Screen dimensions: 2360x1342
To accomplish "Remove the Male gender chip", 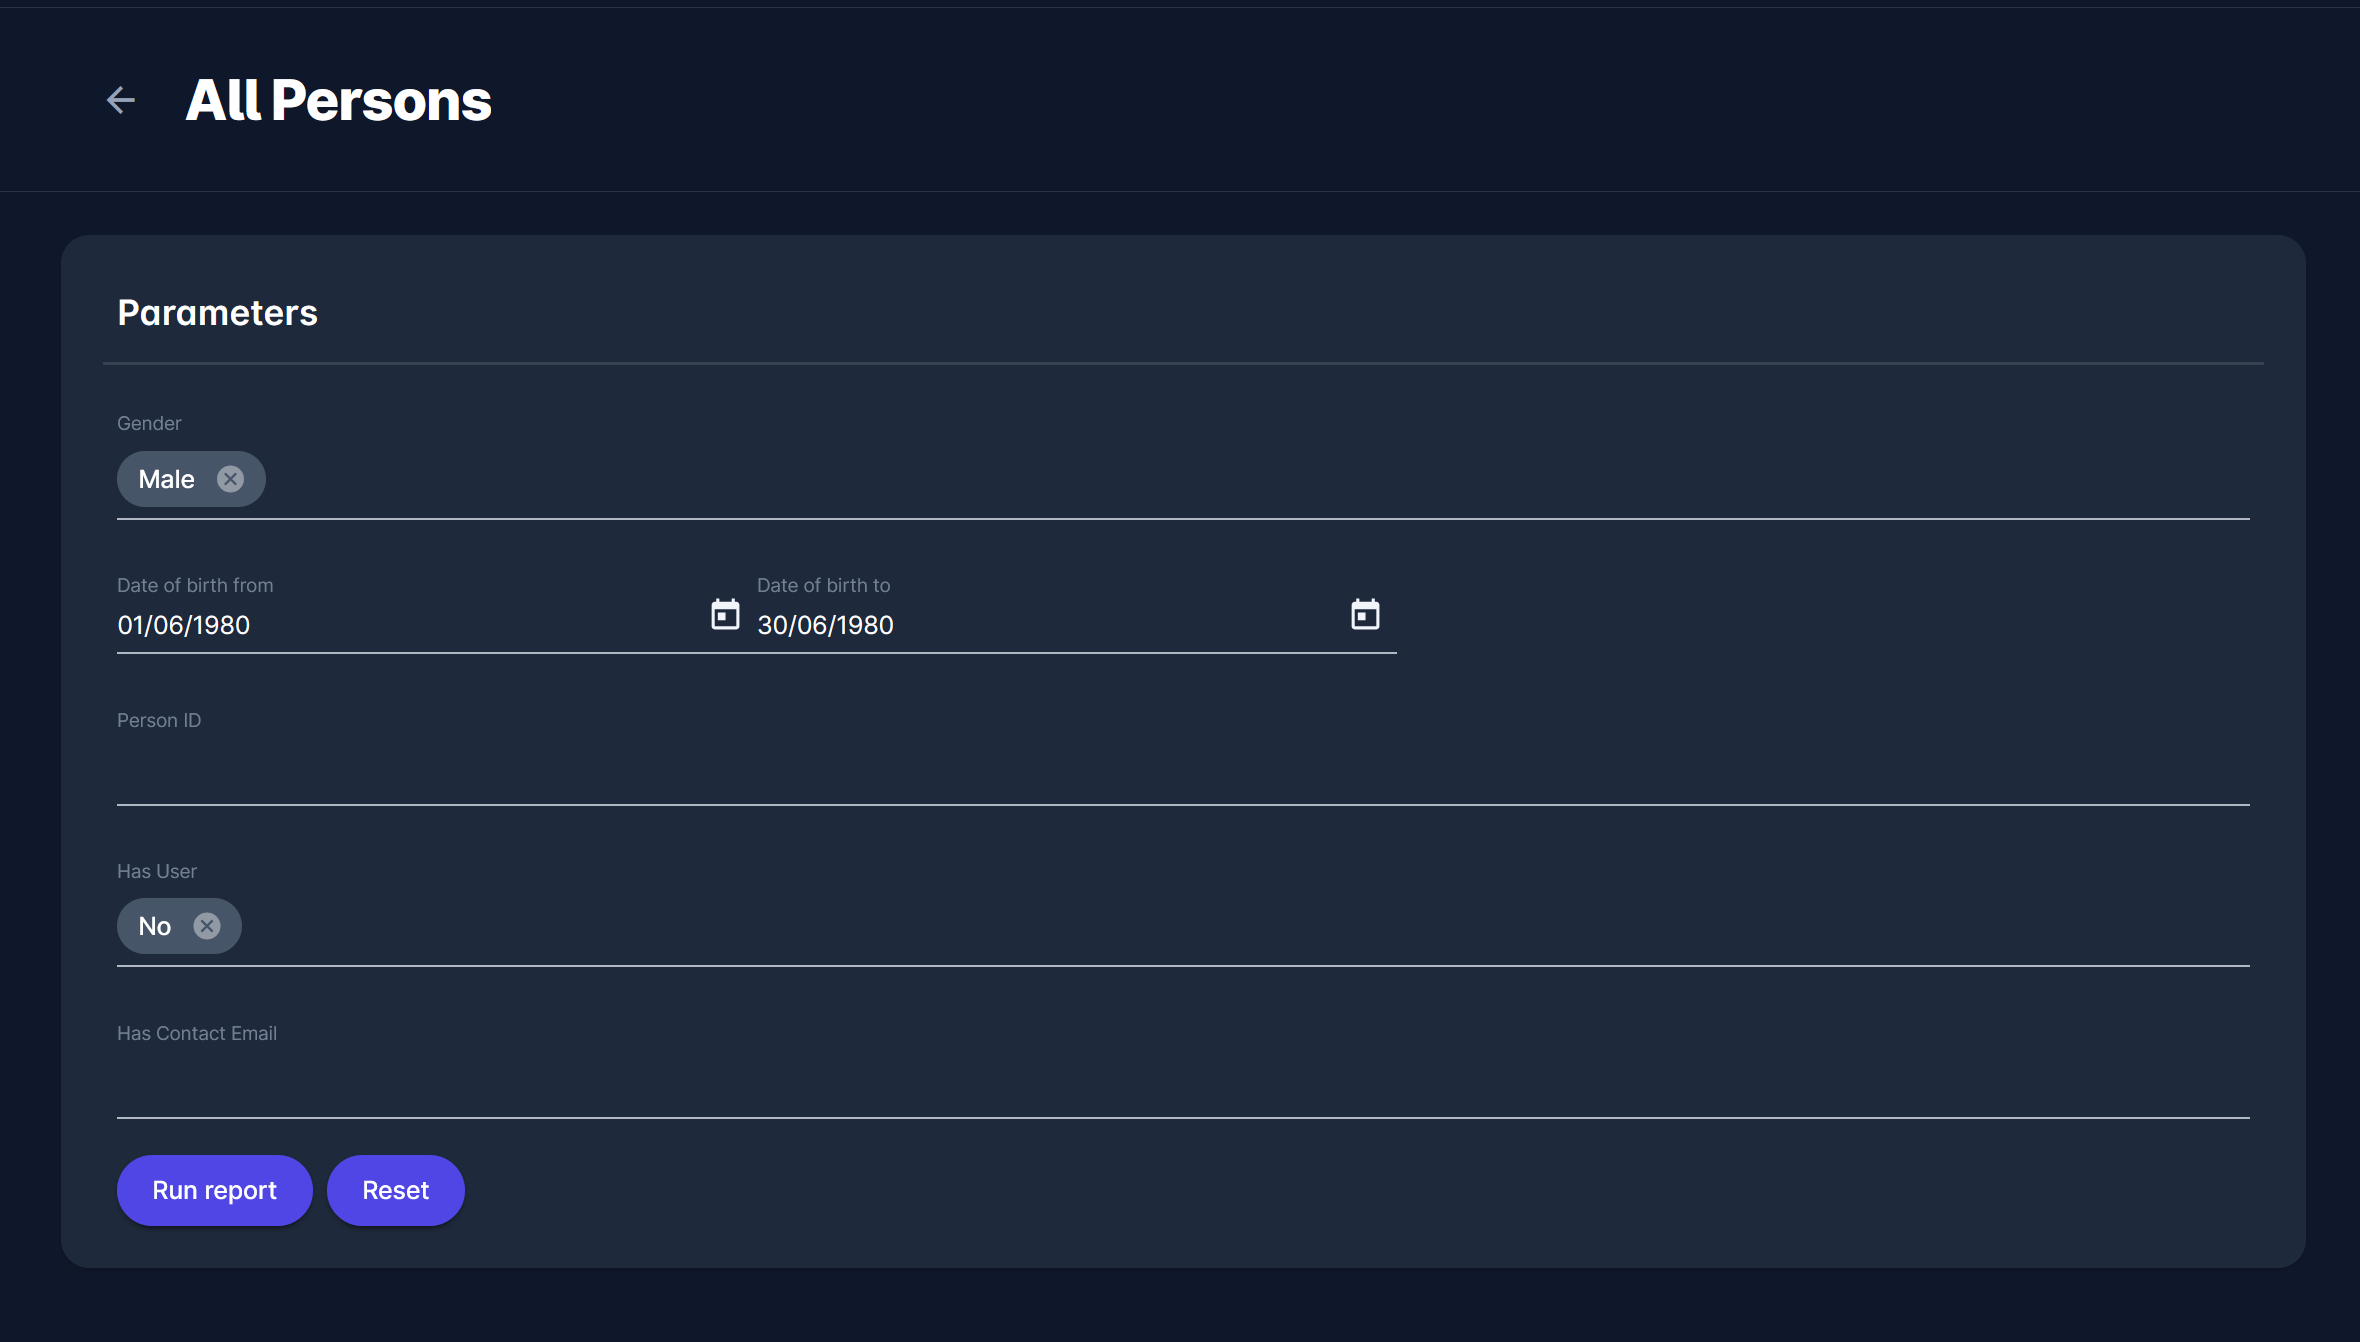I will click(230, 479).
